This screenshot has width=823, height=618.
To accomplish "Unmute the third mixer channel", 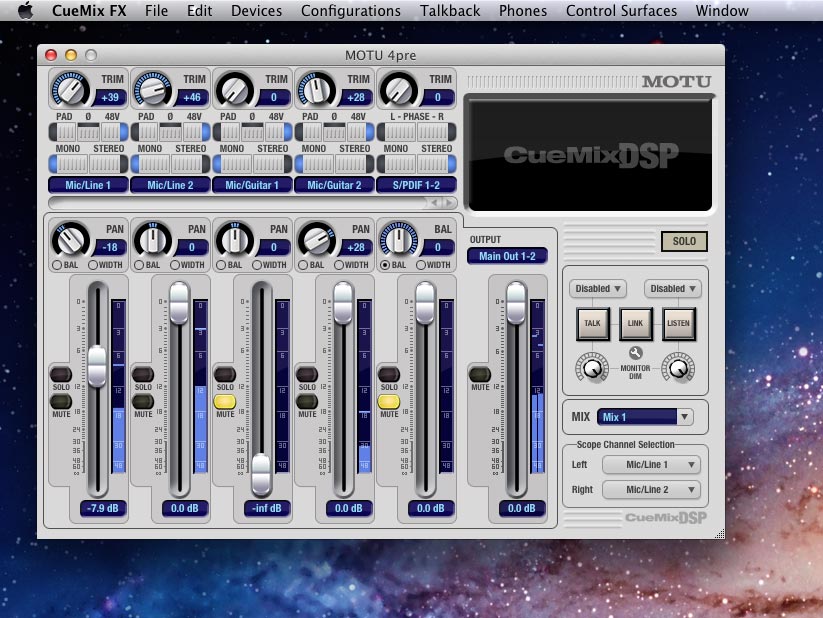I will point(224,401).
